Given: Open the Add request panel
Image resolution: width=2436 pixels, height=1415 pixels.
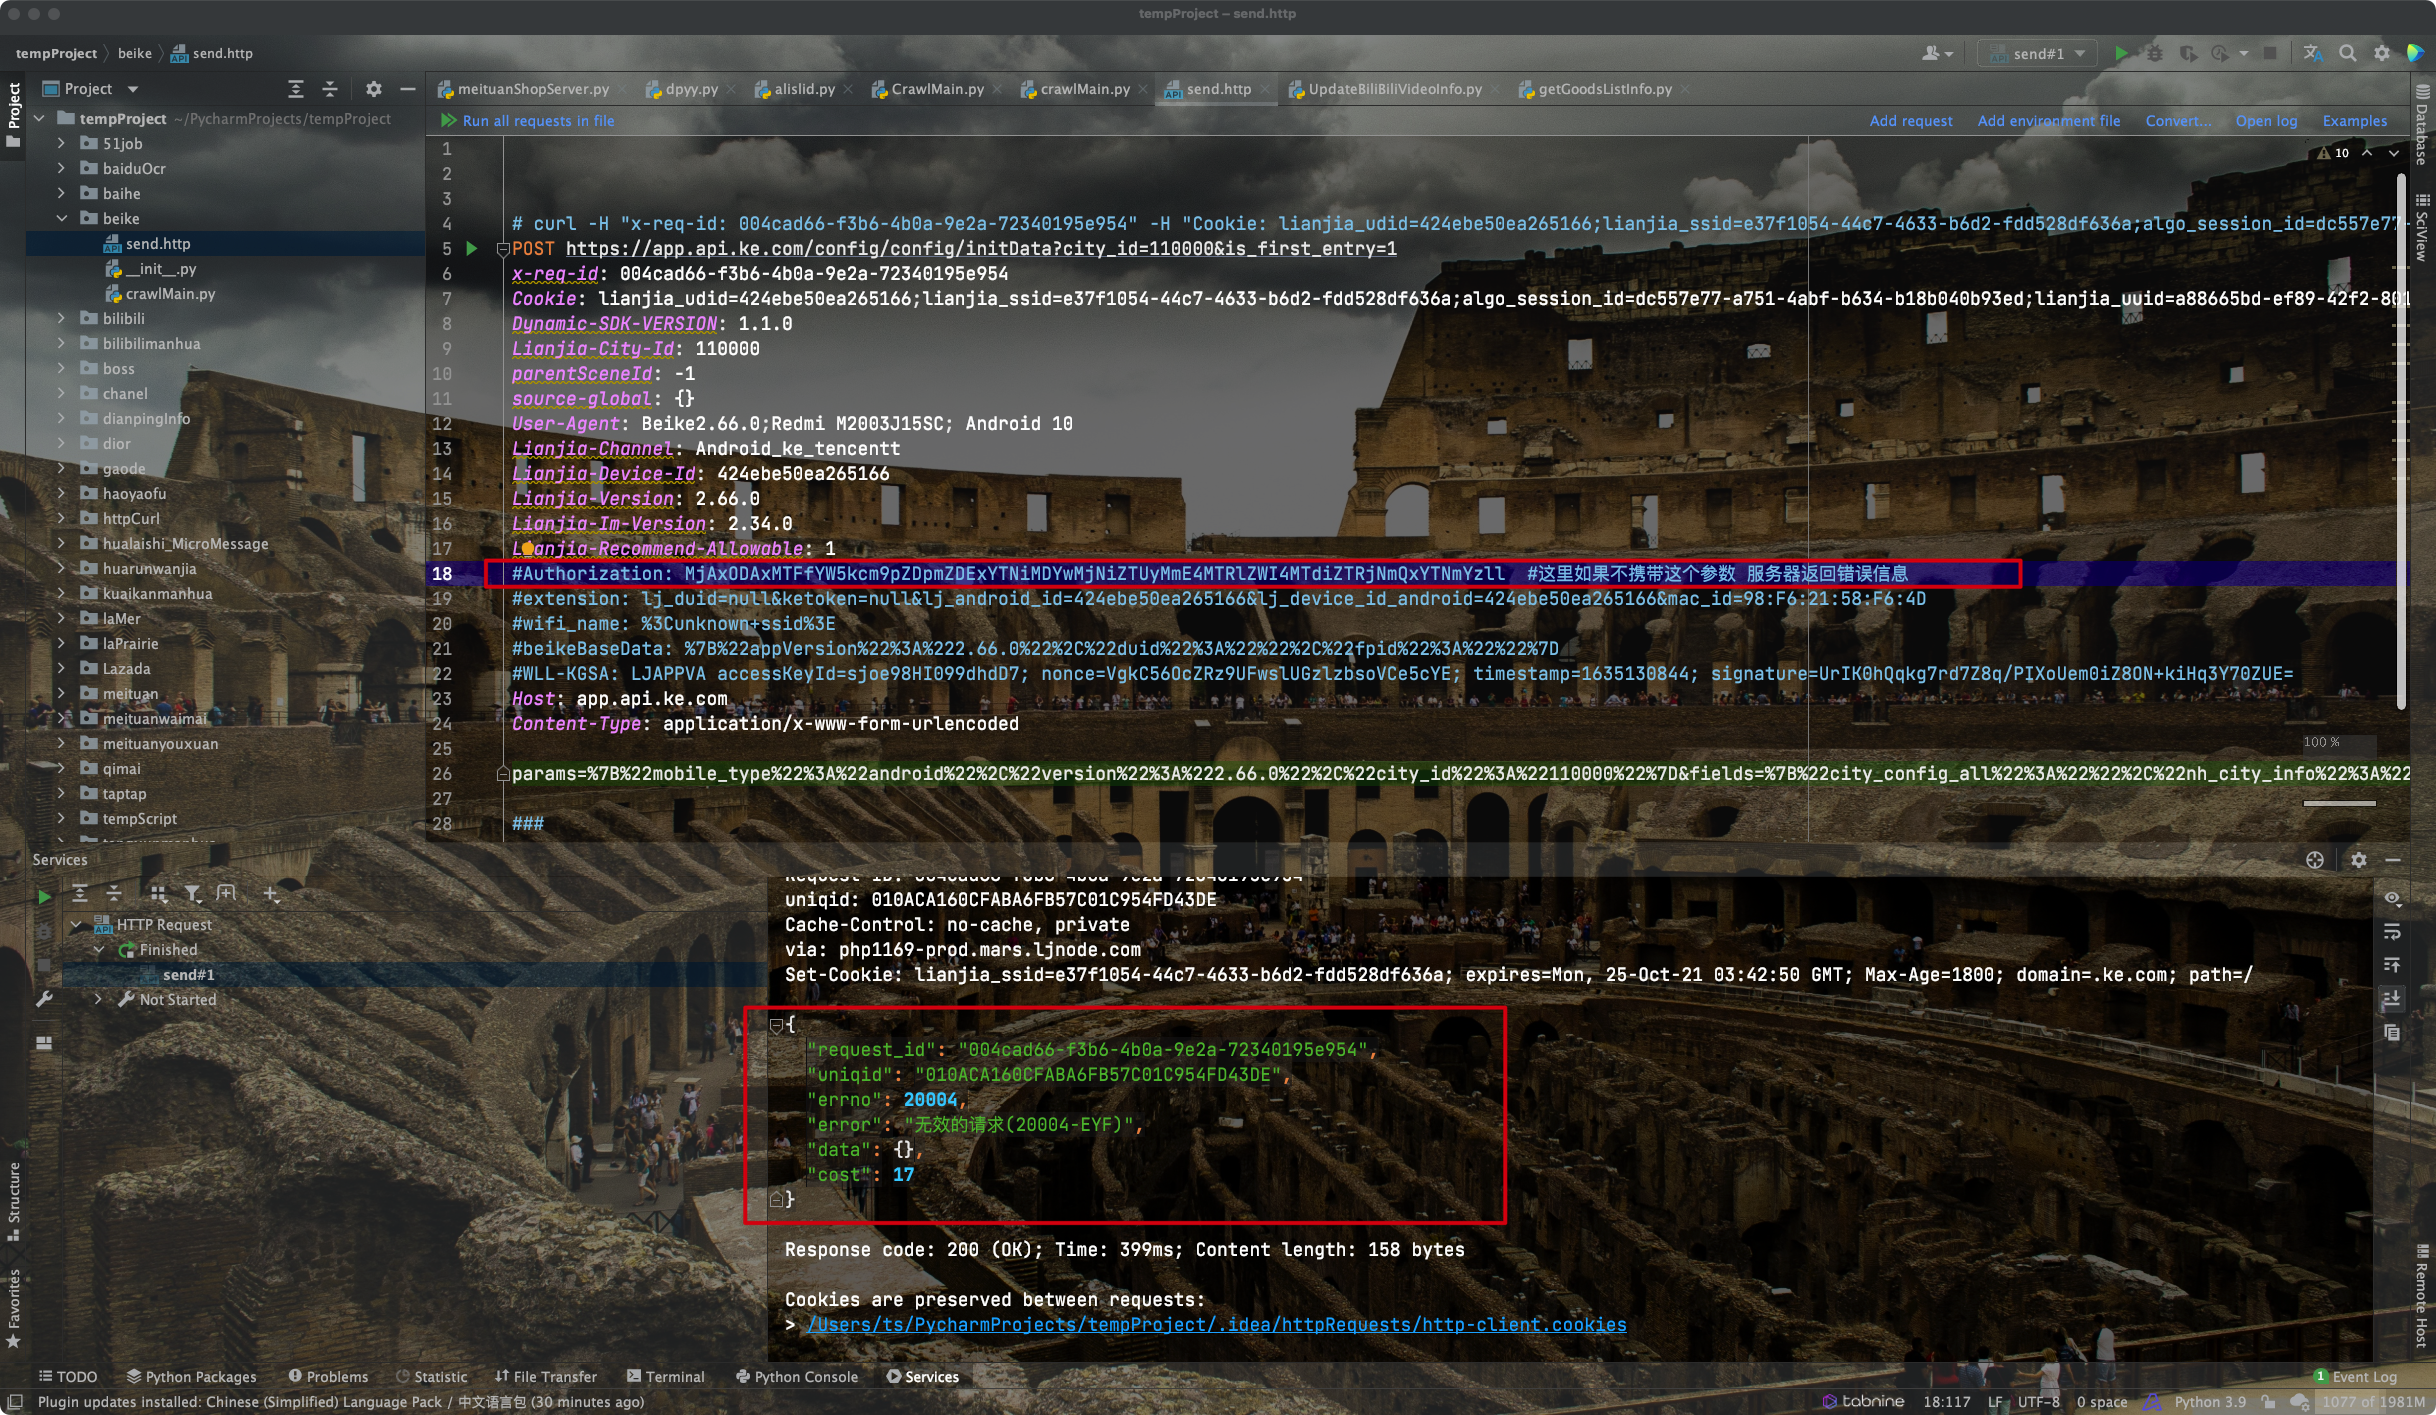Looking at the screenshot, I should pos(1912,120).
